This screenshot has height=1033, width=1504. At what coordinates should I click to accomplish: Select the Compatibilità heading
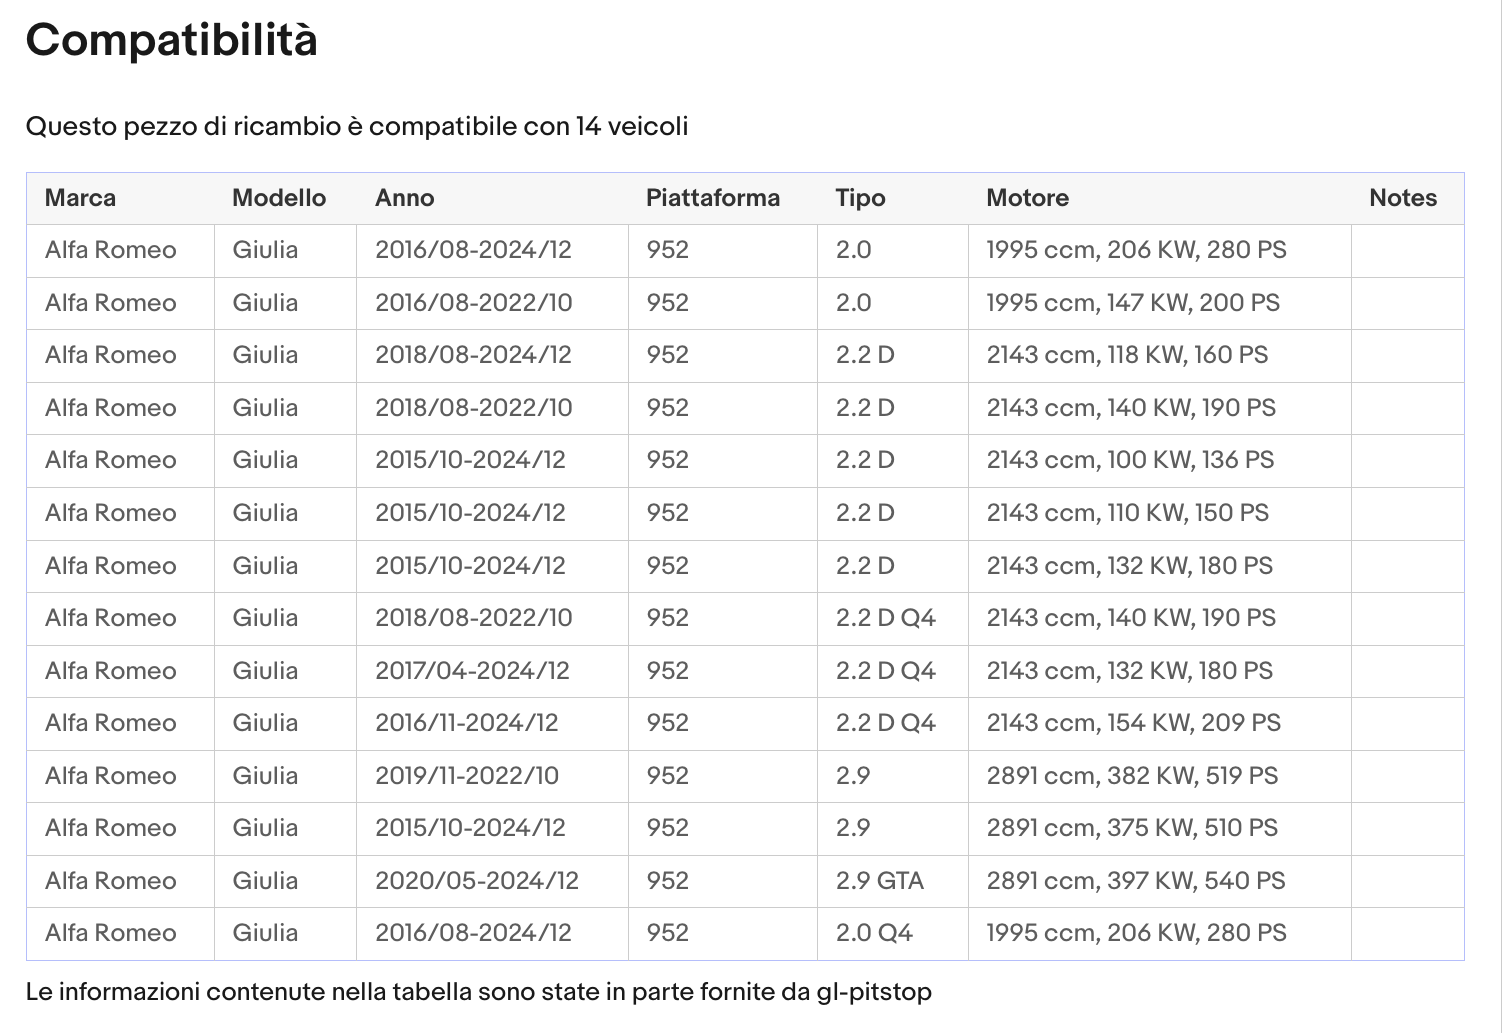point(172,41)
